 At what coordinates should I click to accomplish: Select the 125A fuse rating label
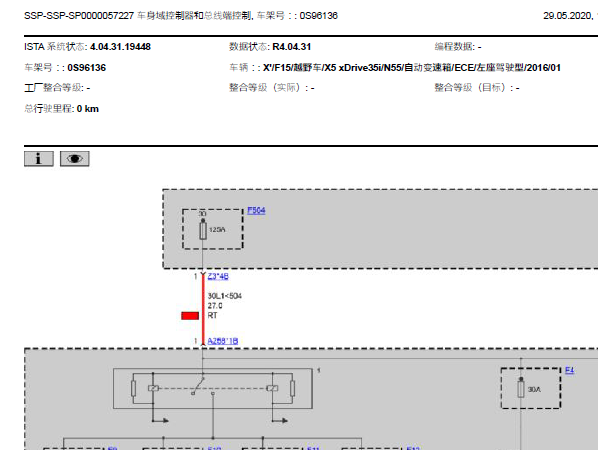(217, 230)
